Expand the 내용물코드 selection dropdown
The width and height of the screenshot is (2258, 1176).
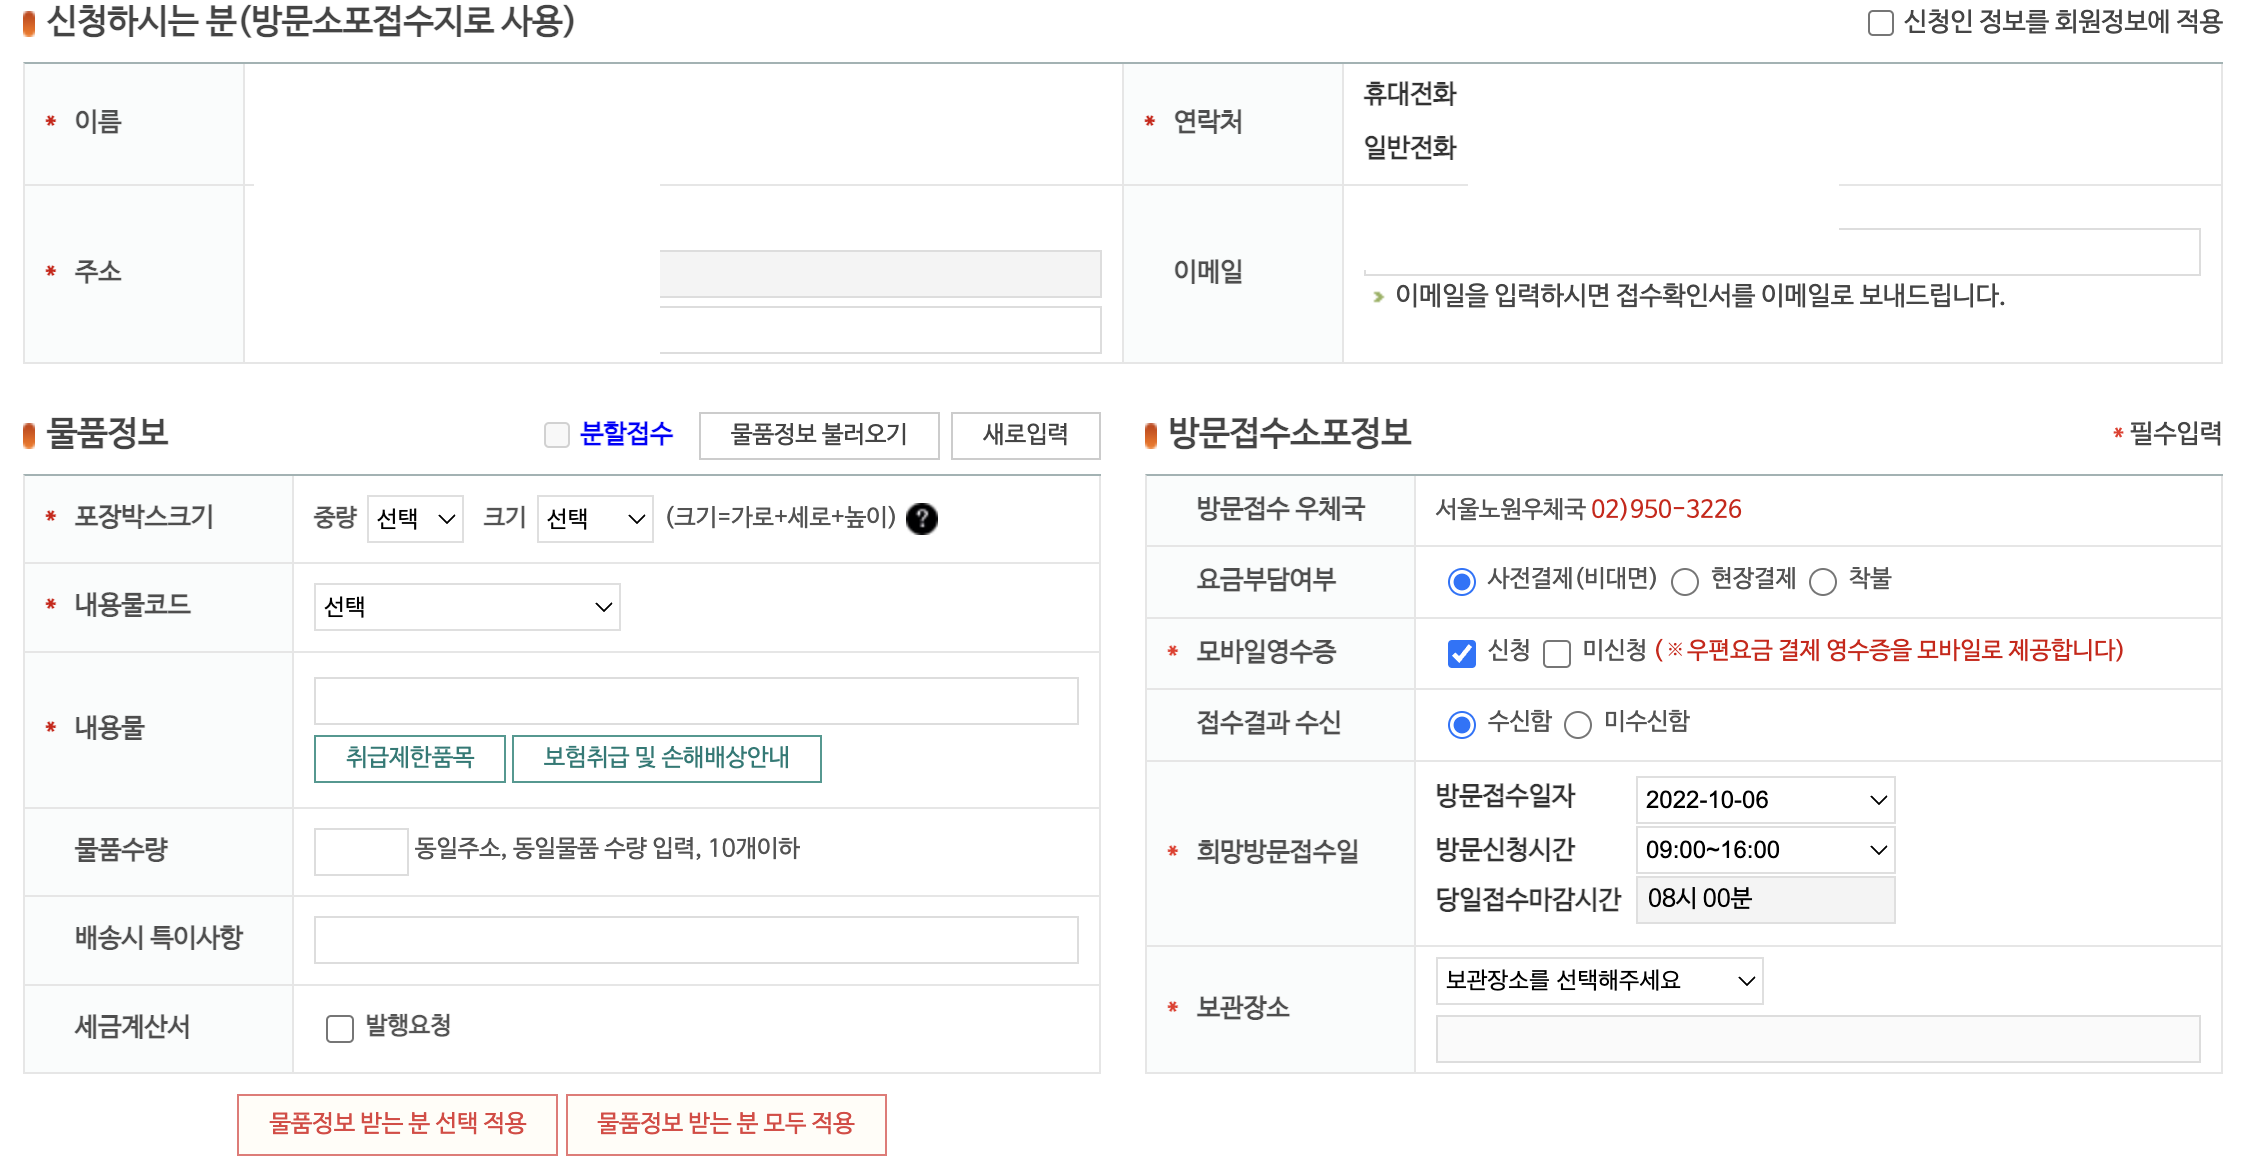[x=467, y=607]
